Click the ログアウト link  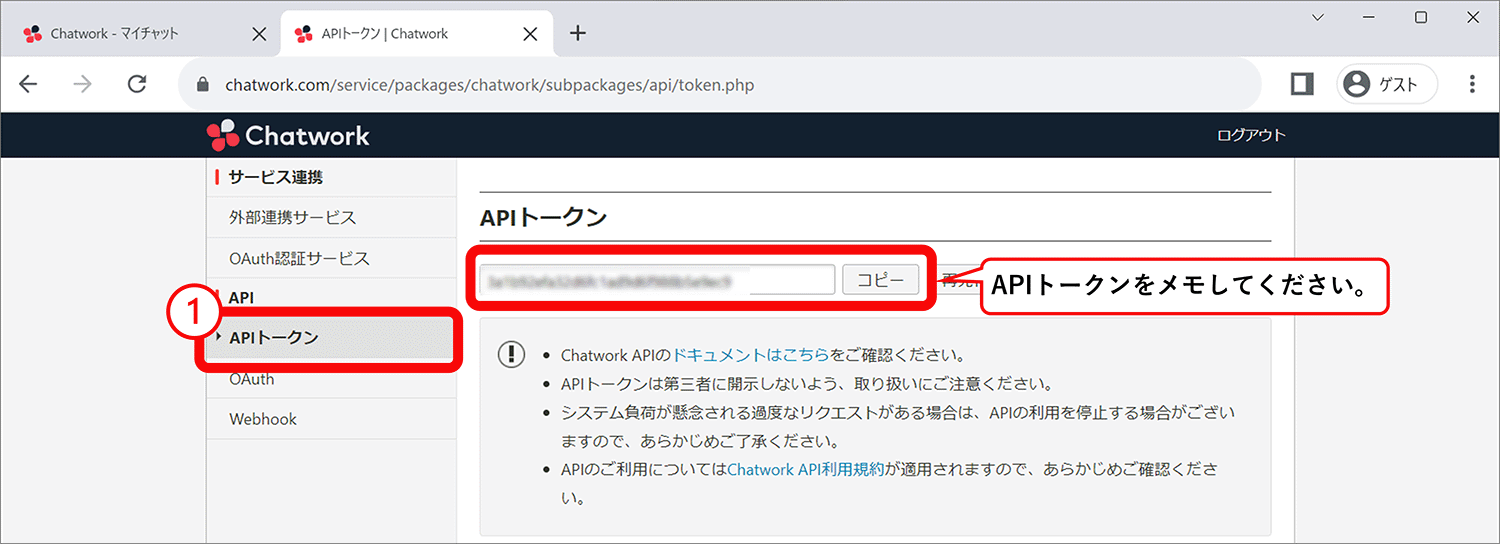point(1251,135)
